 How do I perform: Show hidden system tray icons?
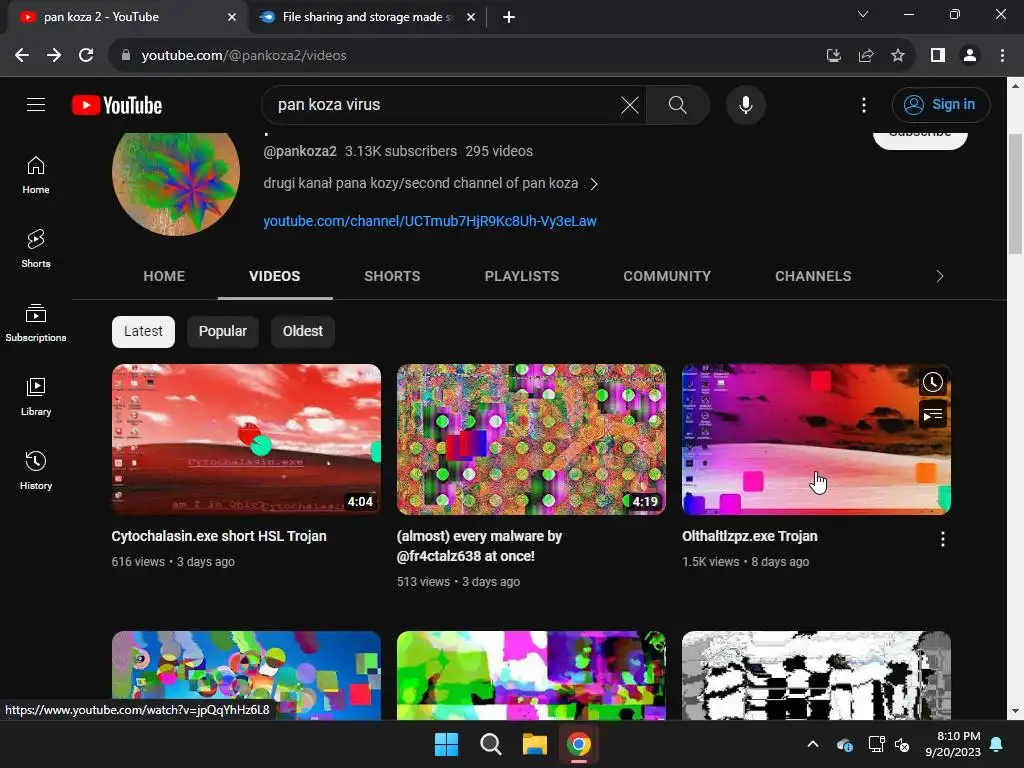click(812, 744)
